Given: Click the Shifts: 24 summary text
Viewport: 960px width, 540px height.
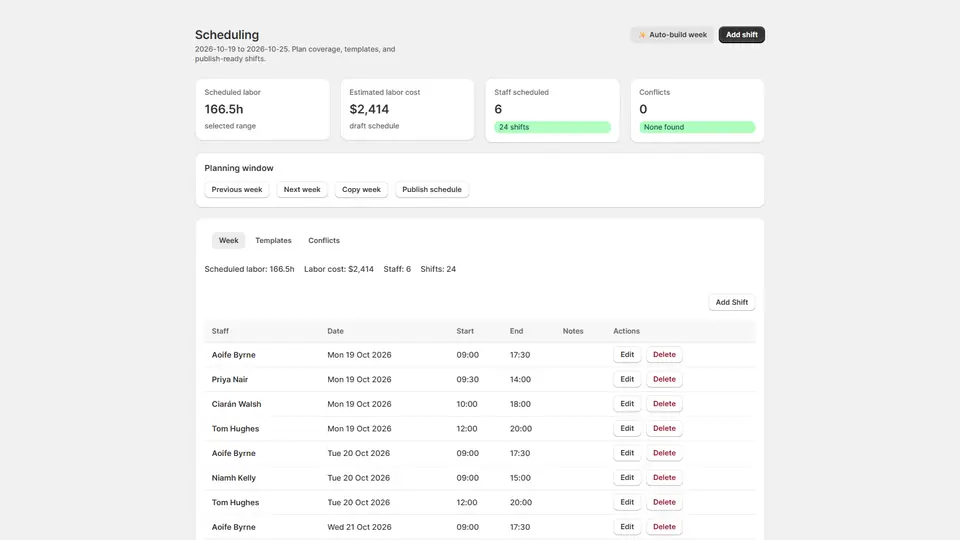Looking at the screenshot, I should (438, 269).
